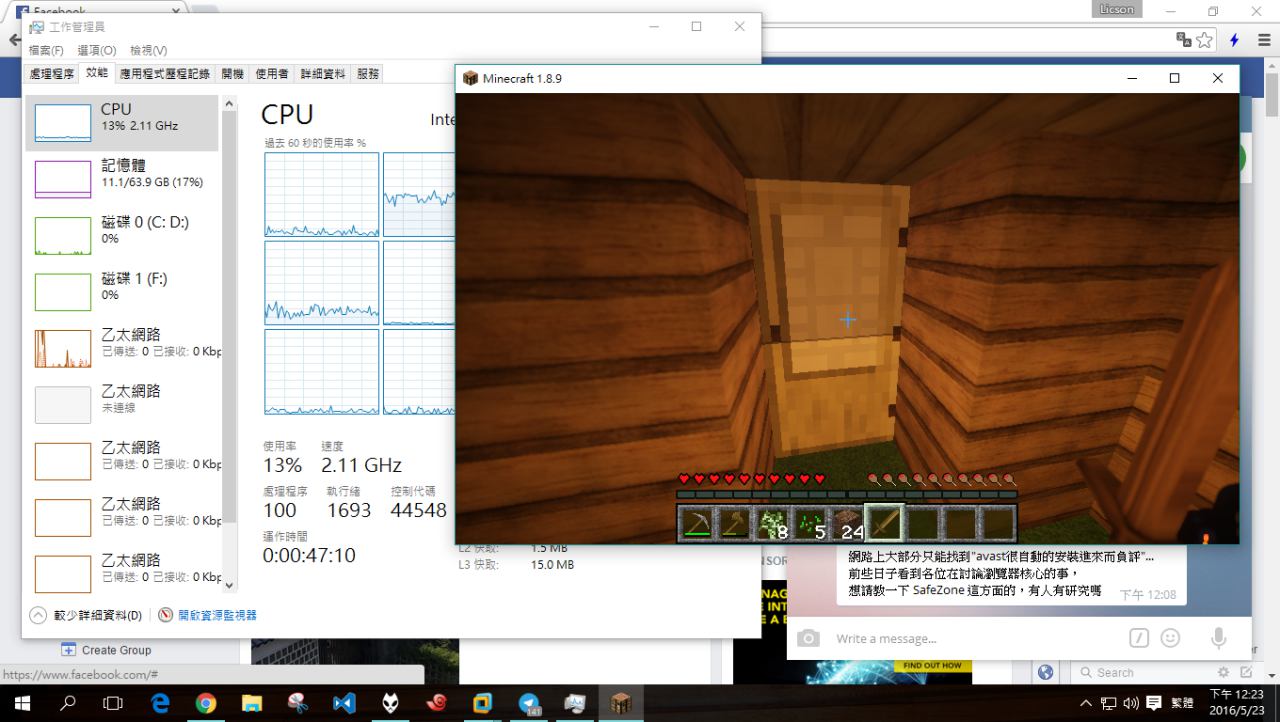The image size is (1280, 722).
Task: Select 磁碟 0 (C: D:) item
Action: 122,234
